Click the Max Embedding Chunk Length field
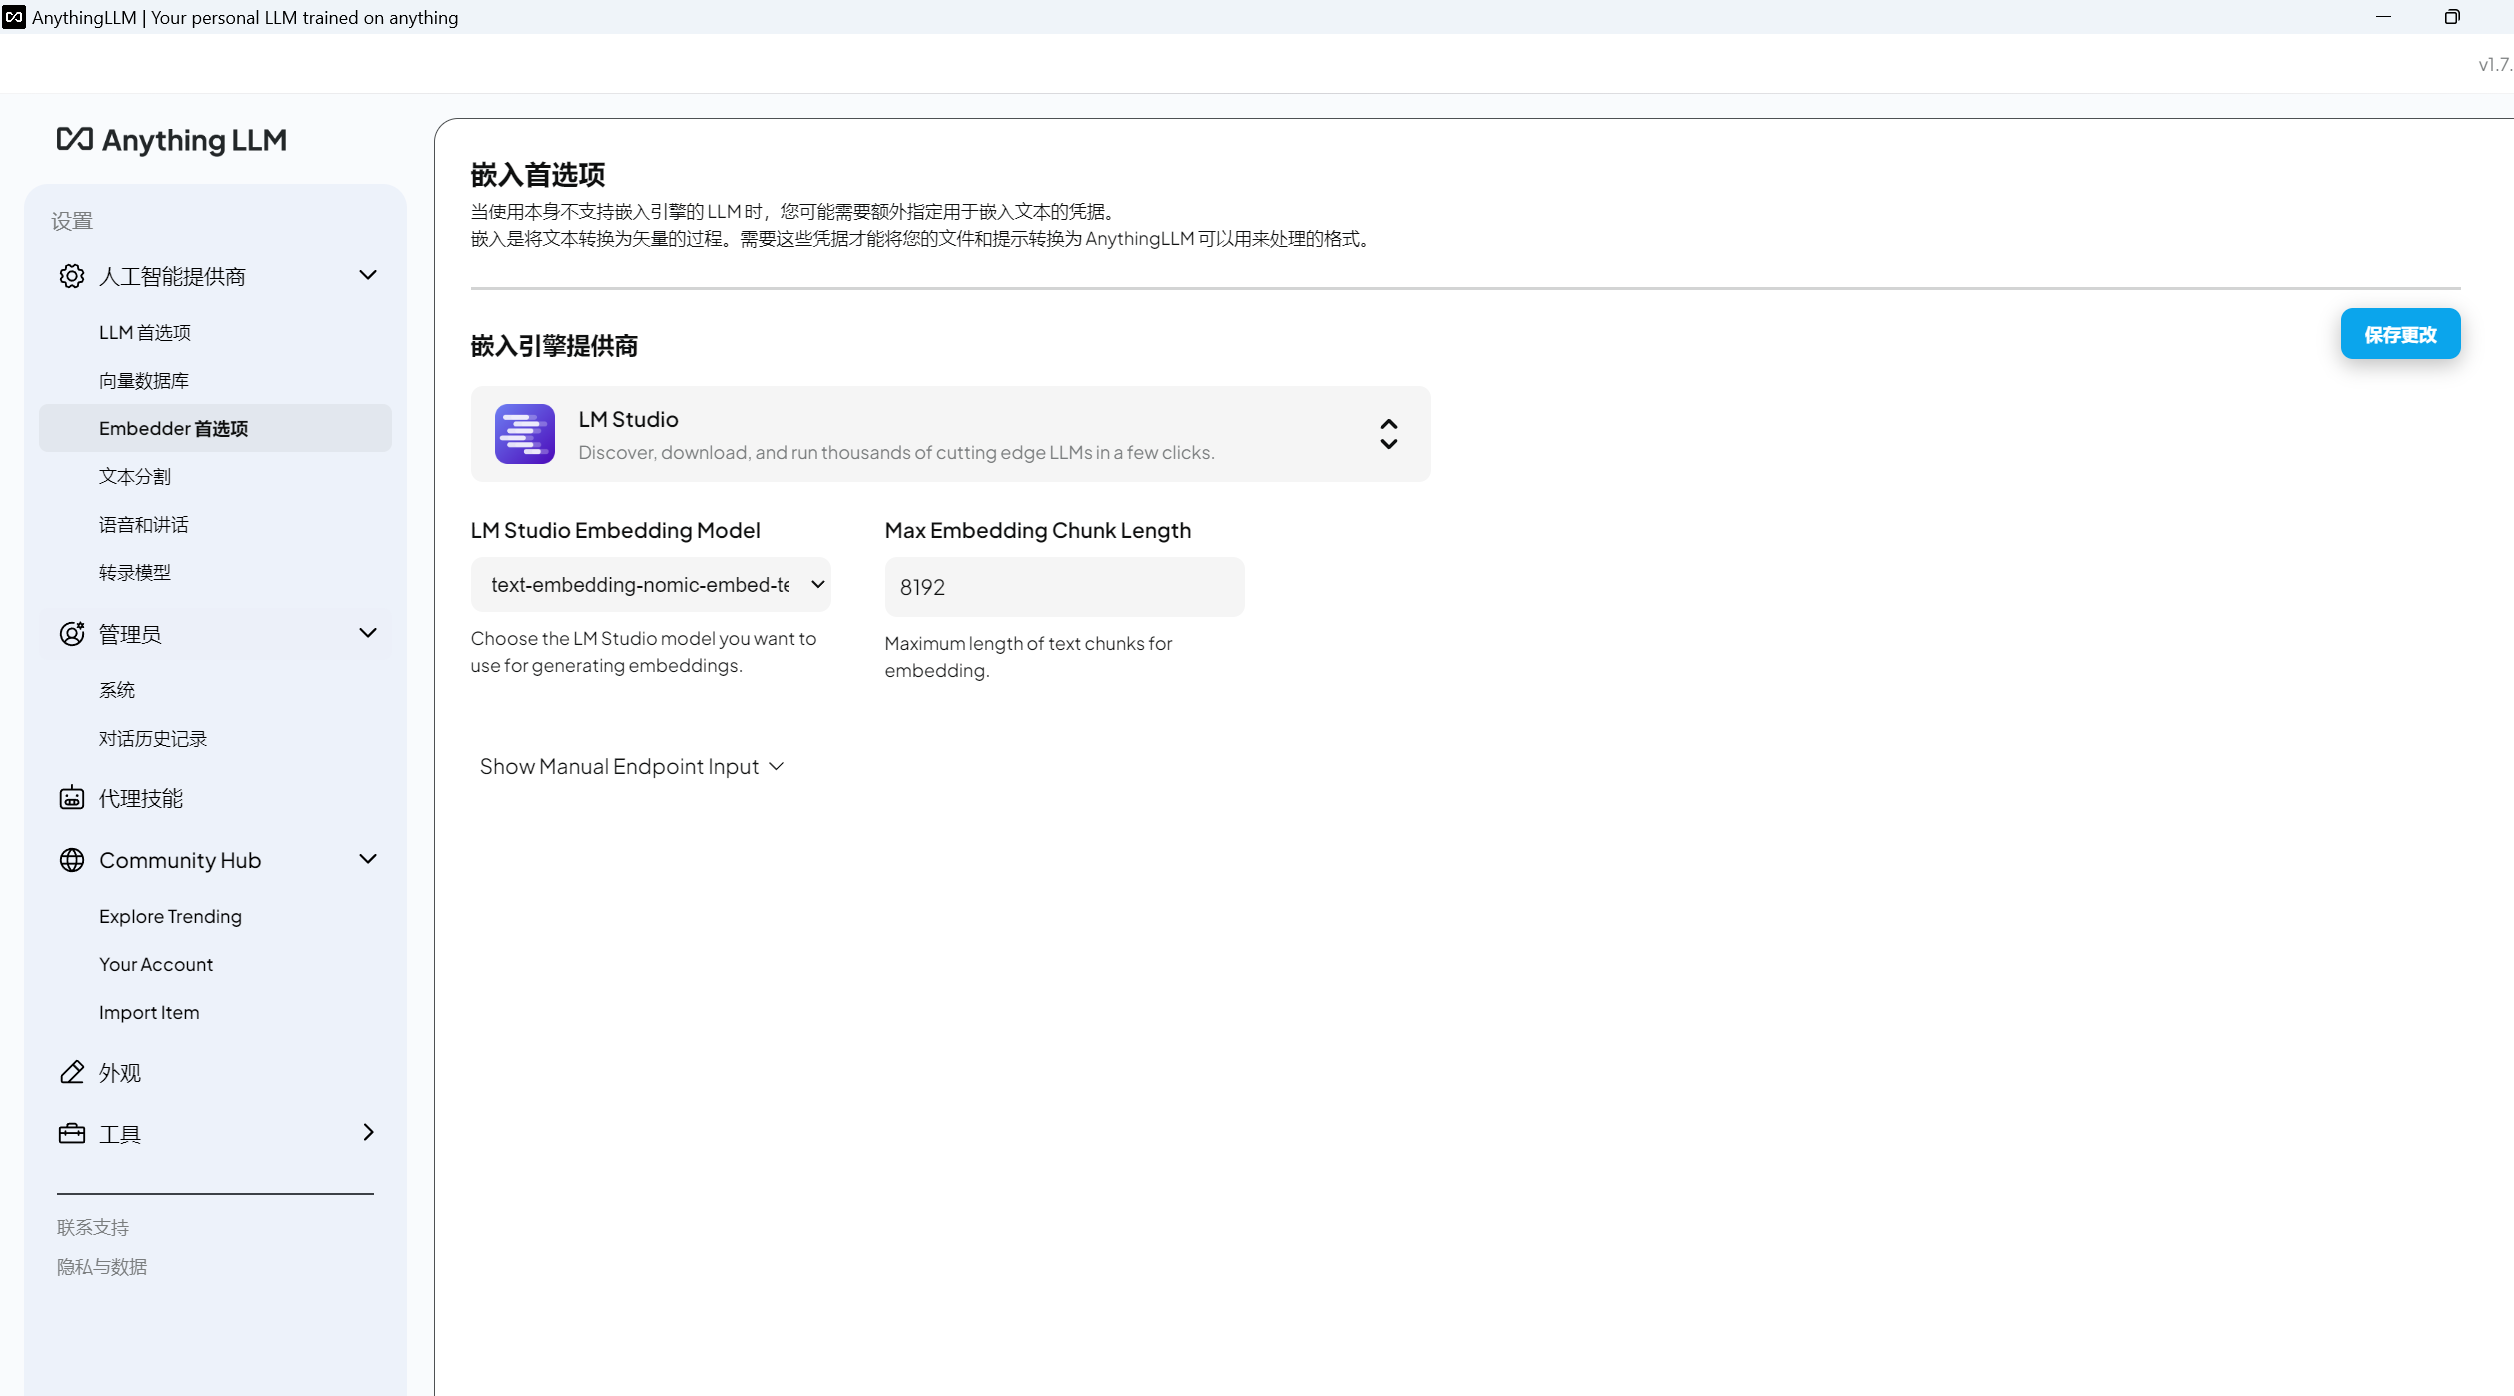The width and height of the screenshot is (2514, 1396). click(x=1064, y=587)
